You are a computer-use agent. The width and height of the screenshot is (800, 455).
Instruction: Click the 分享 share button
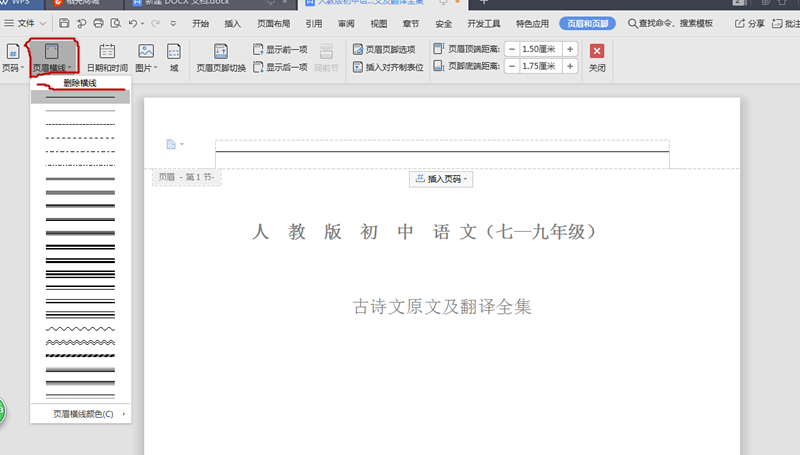[749, 23]
